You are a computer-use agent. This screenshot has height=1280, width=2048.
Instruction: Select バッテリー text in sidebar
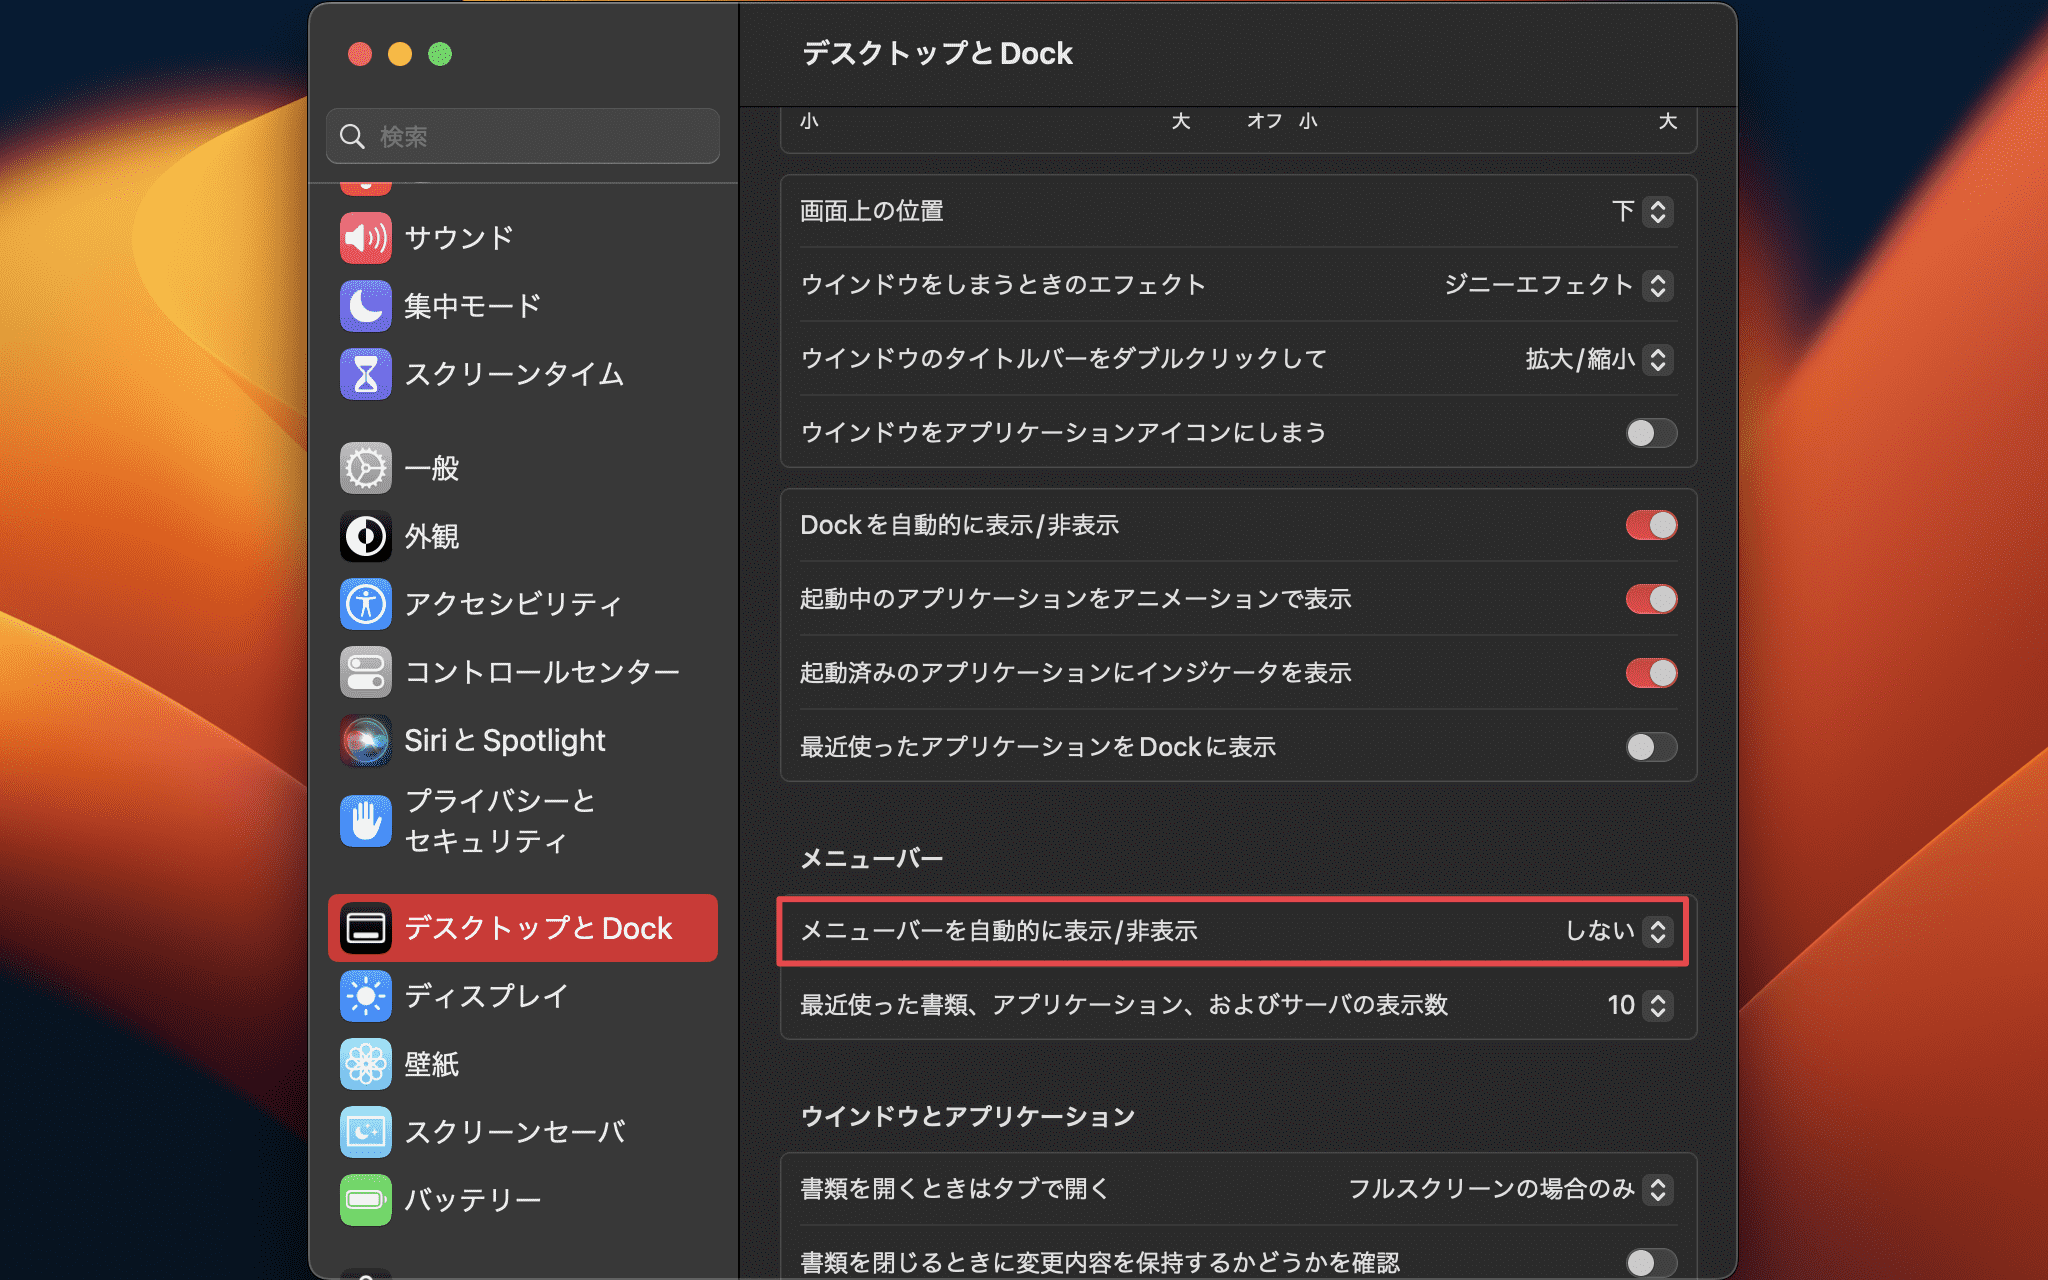pos(473,1200)
